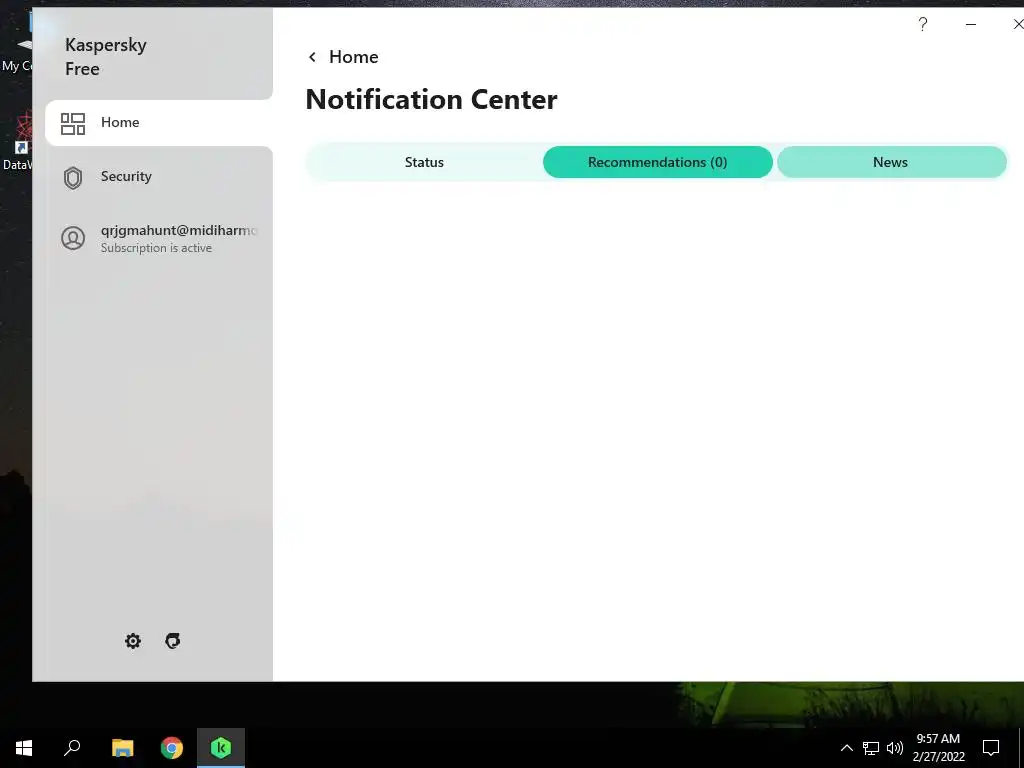Viewport: 1024px width, 768px height.
Task: Open Windows taskbar search
Action: [72, 748]
